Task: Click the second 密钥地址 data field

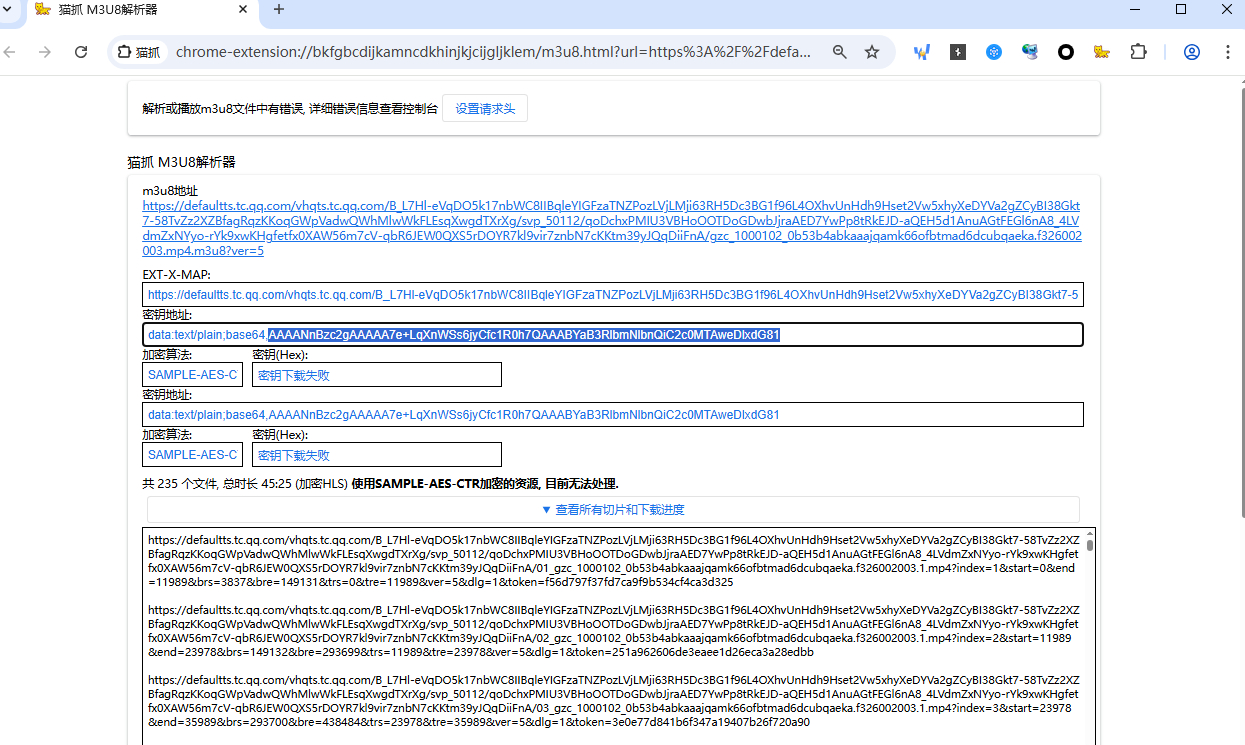Action: click(x=613, y=415)
